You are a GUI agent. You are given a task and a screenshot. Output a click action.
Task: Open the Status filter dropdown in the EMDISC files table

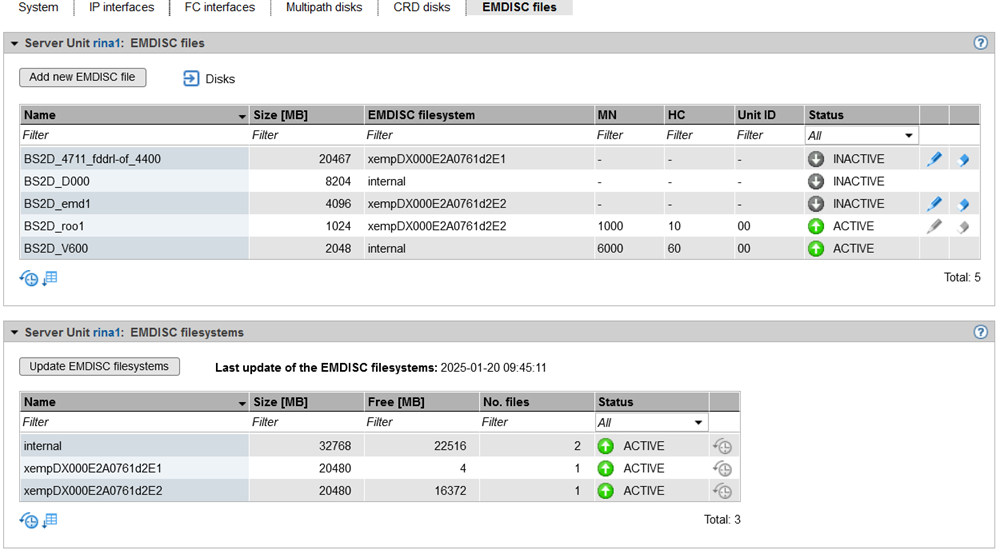[x=861, y=135]
